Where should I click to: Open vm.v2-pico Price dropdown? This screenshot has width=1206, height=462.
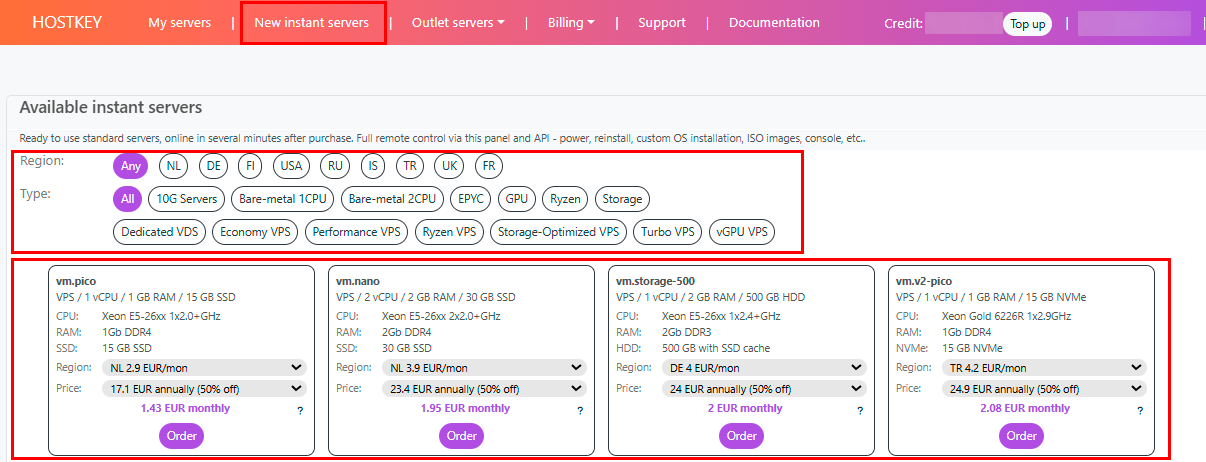(x=1044, y=389)
